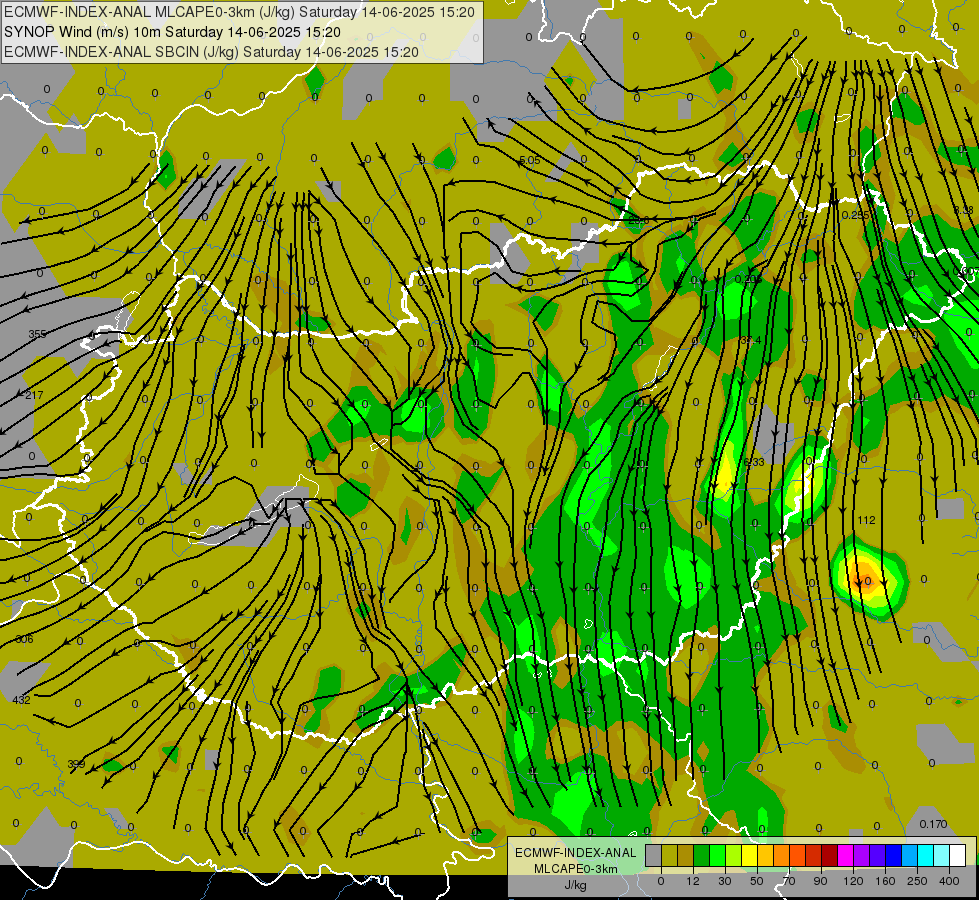Click the map value 399
Screen dimensions: 979x900
pyautogui.click(x=76, y=764)
